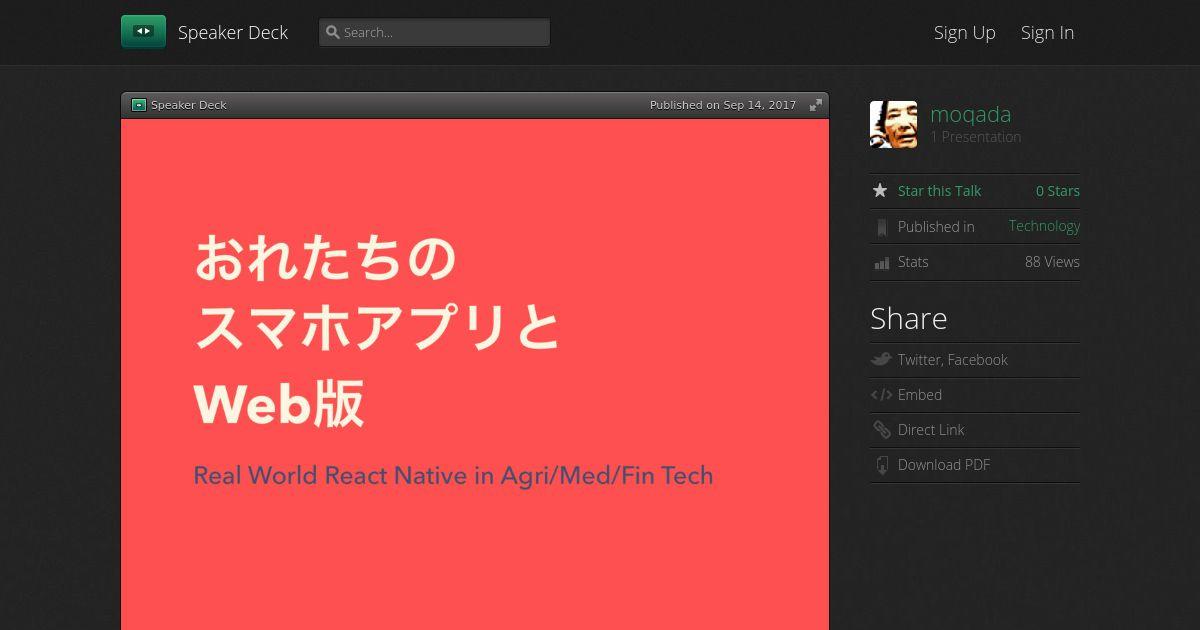1200x630 pixels.
Task: Click the magnifier icon in search box
Action: coord(332,32)
